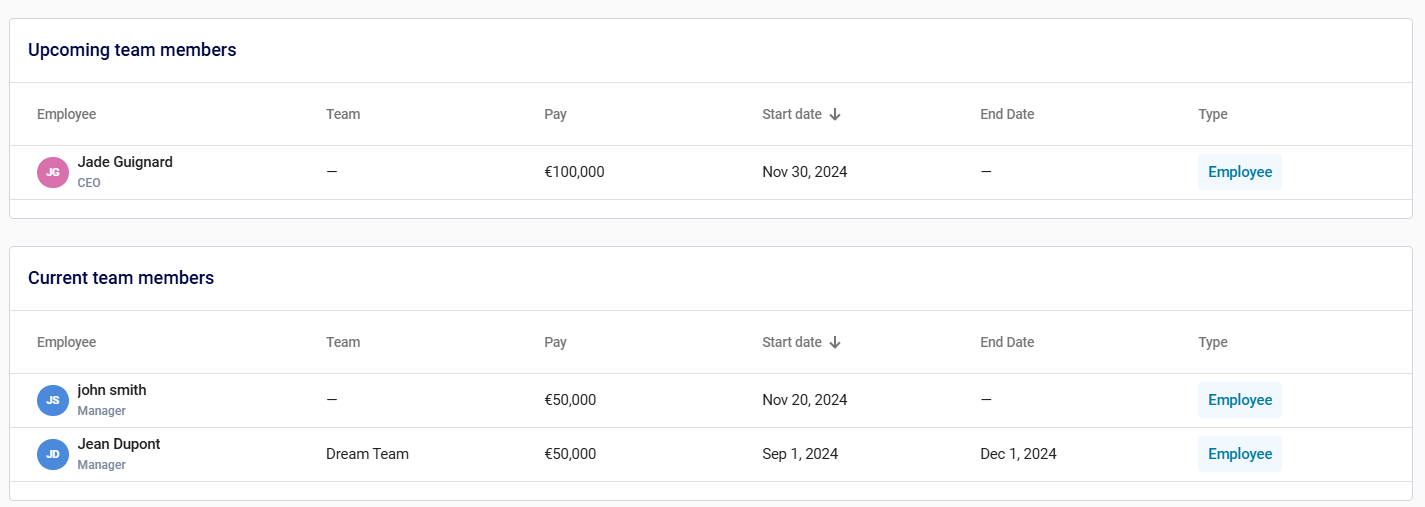1425x507 pixels.
Task: Click the Employee type badge for Jade Guignard
Action: (1239, 172)
